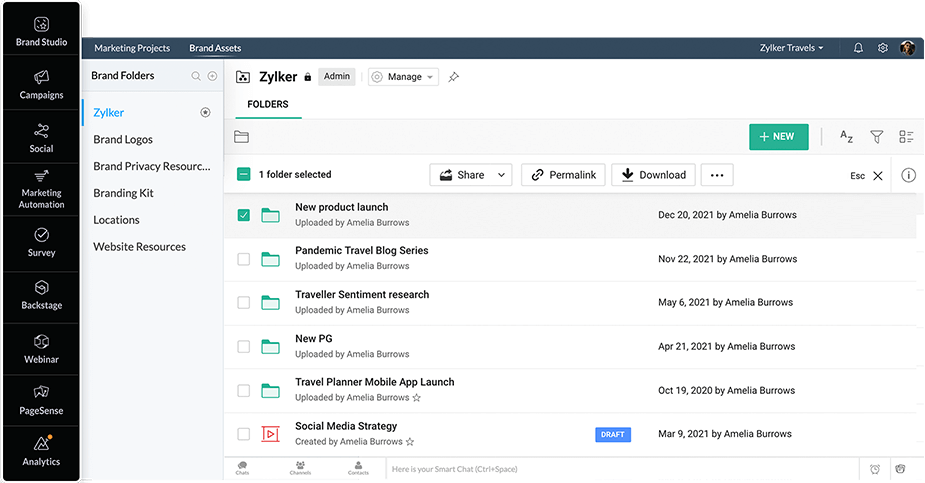The image size is (925, 483).
Task: Open the Backstage app
Action: (x=41, y=295)
